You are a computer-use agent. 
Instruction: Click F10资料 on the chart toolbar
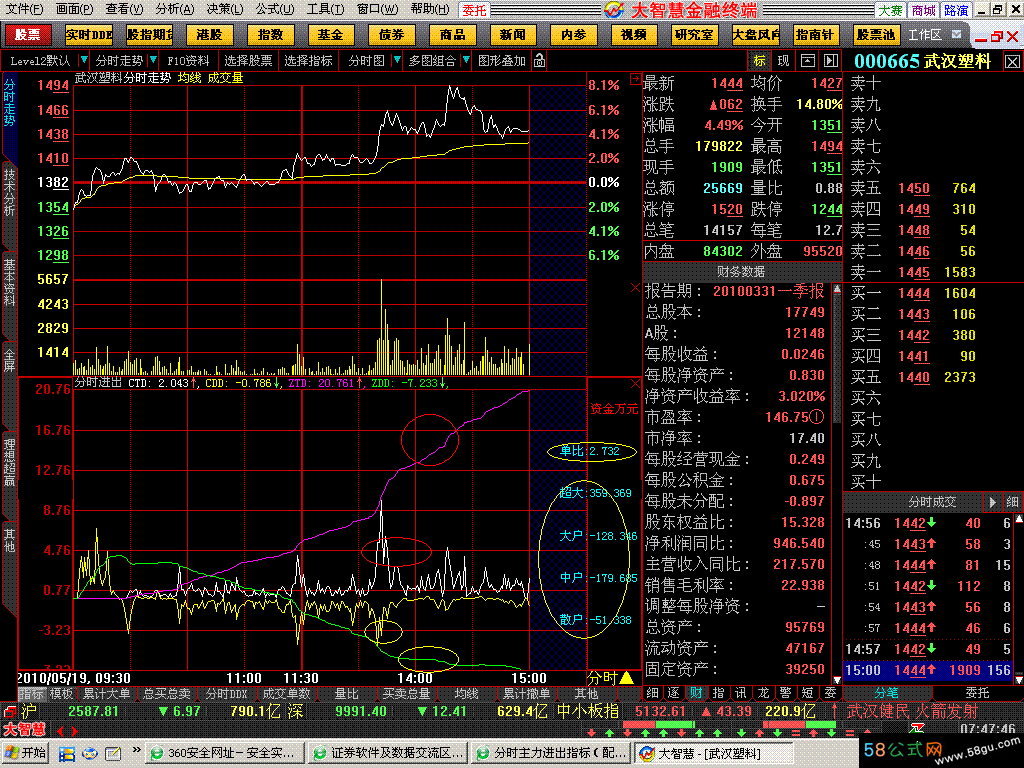[189, 61]
